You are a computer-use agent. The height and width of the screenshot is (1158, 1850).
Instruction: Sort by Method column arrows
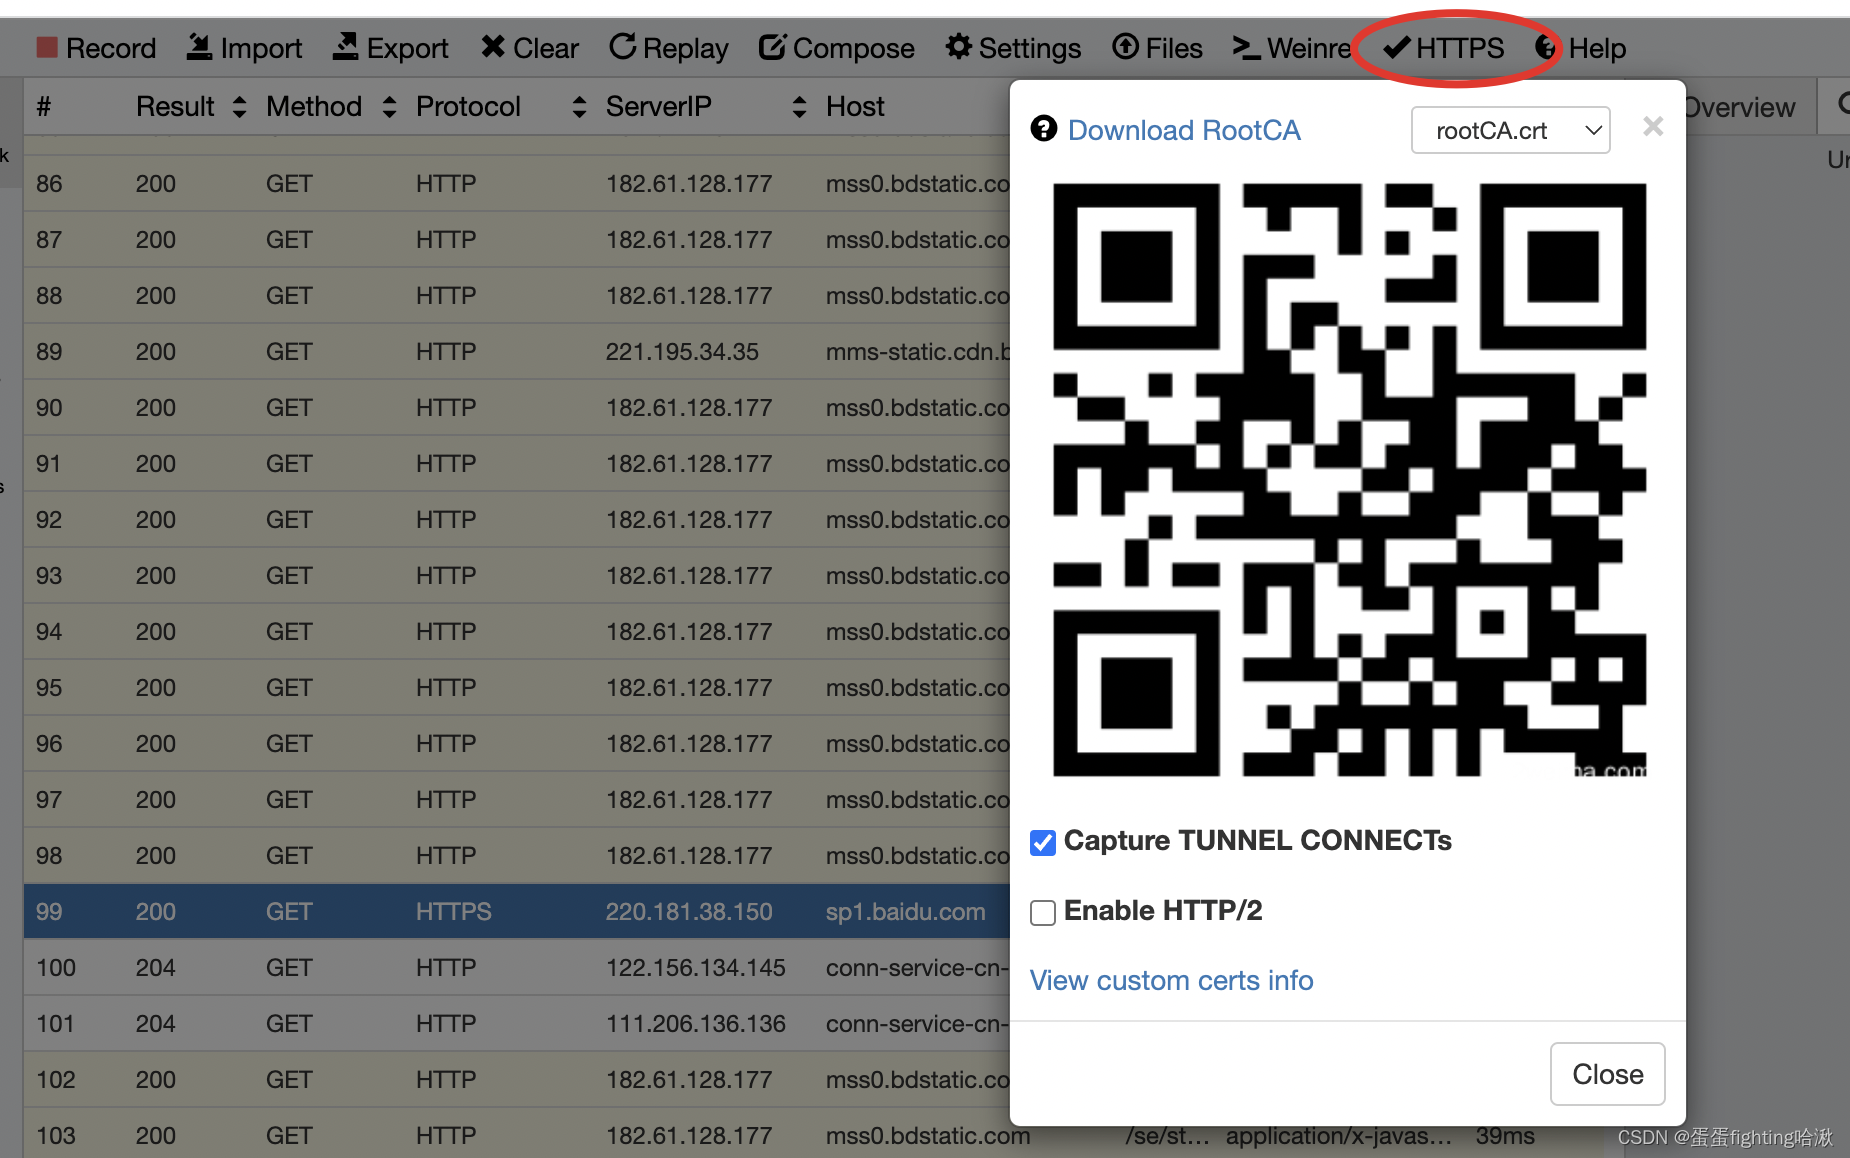click(x=389, y=107)
